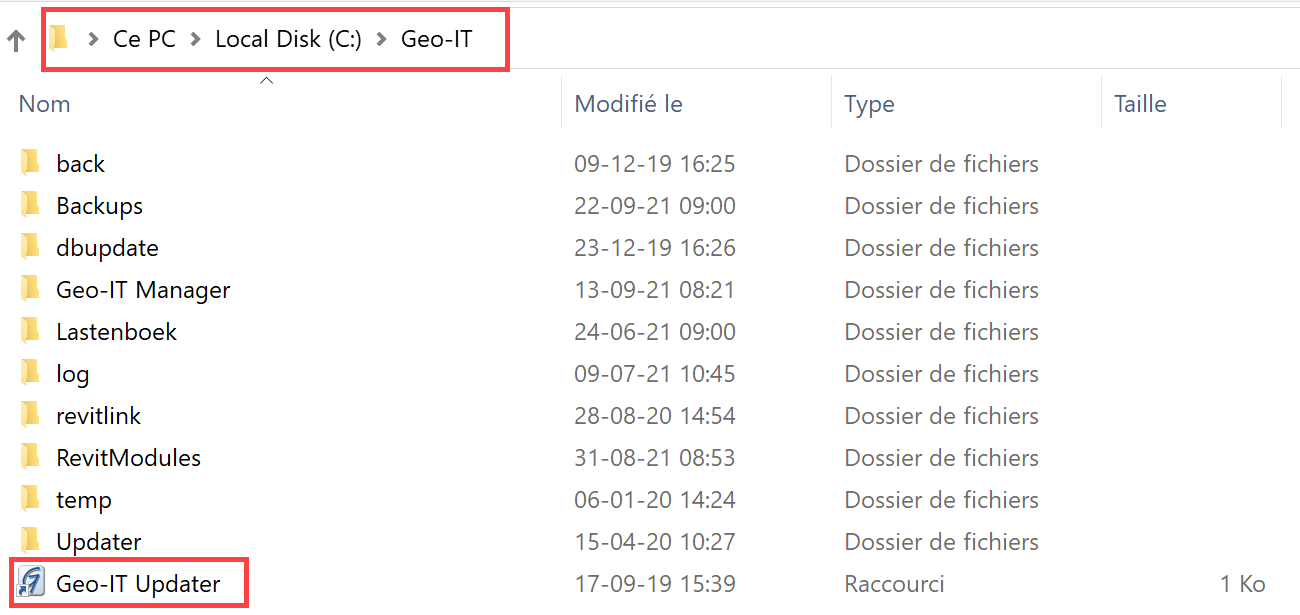Select the Geo-IT Updater shortcut name
The height and width of the screenshot is (615, 1300).
click(138, 584)
